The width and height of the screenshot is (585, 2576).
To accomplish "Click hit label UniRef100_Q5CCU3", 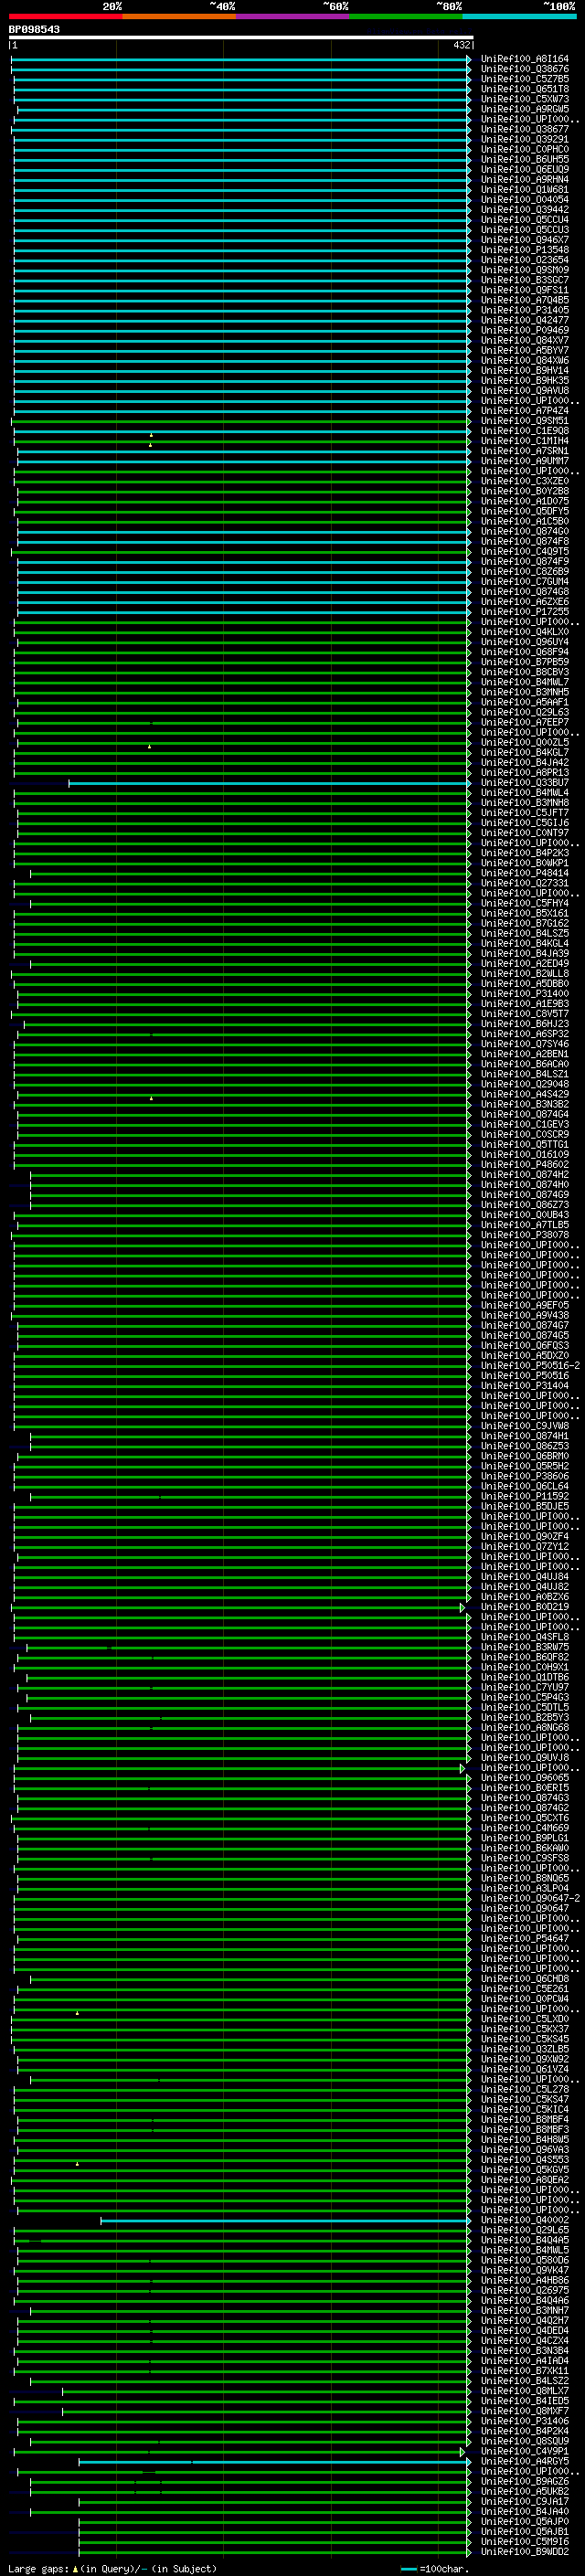I will [524, 230].
